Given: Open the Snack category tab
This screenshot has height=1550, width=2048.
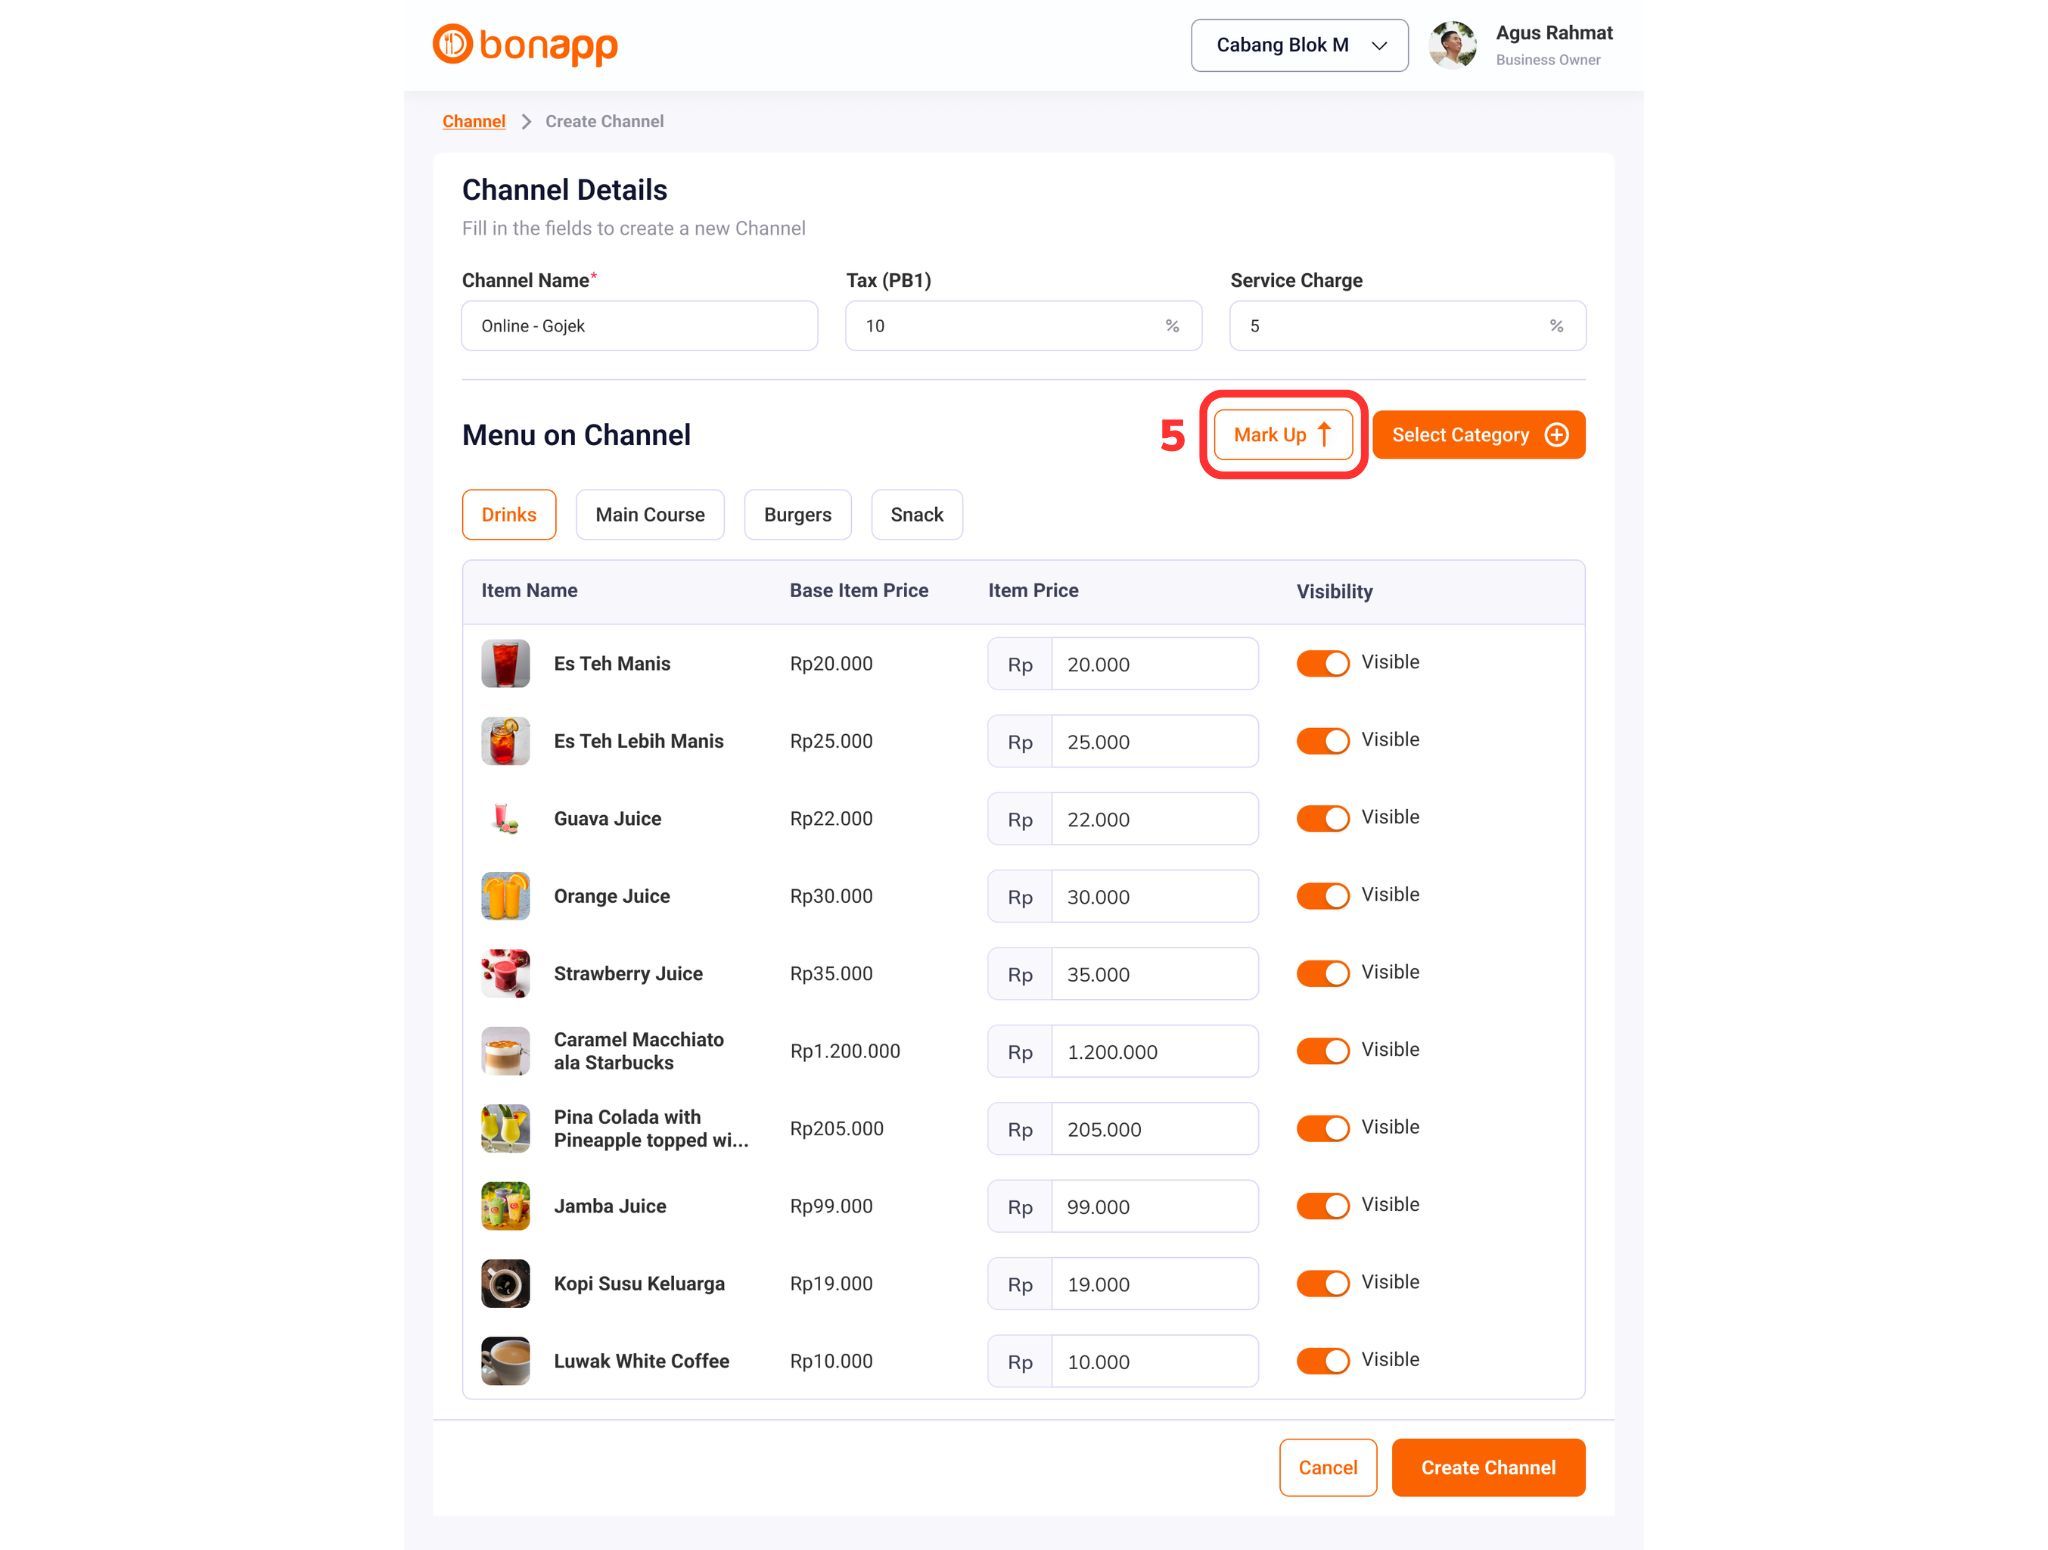Looking at the screenshot, I should coord(916,515).
